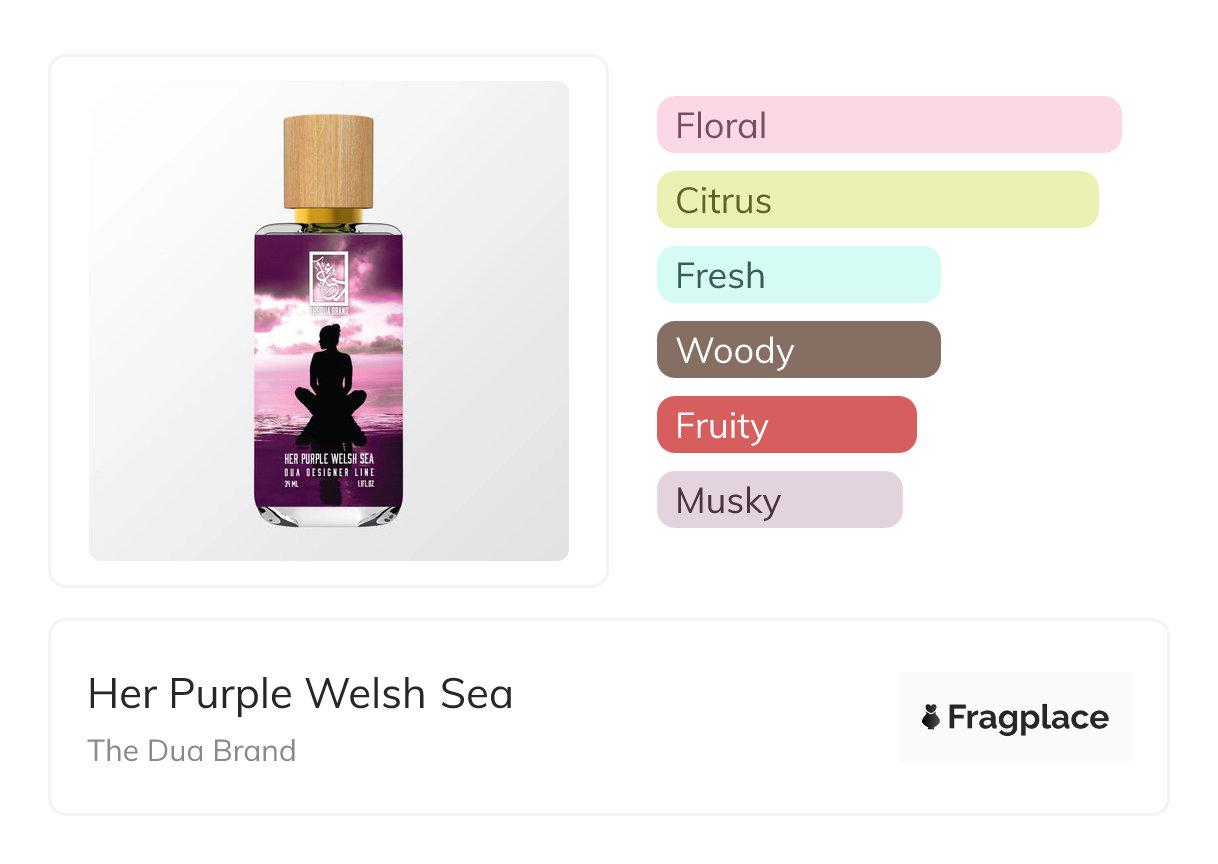Click the wooden cap of the bottle
1218x864 pixels.
328,161
